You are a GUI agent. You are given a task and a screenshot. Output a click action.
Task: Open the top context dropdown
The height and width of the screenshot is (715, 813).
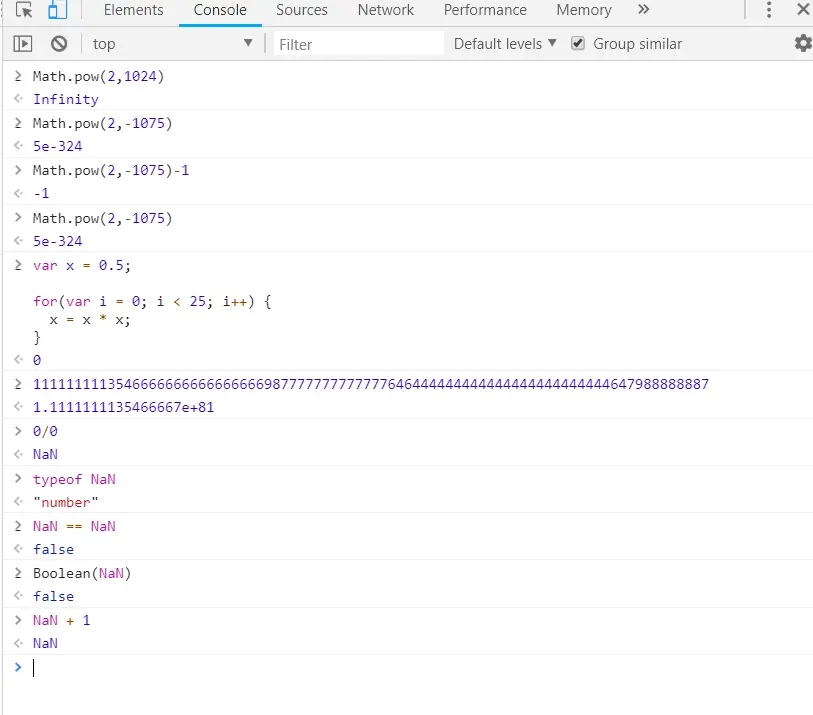[x=172, y=44]
